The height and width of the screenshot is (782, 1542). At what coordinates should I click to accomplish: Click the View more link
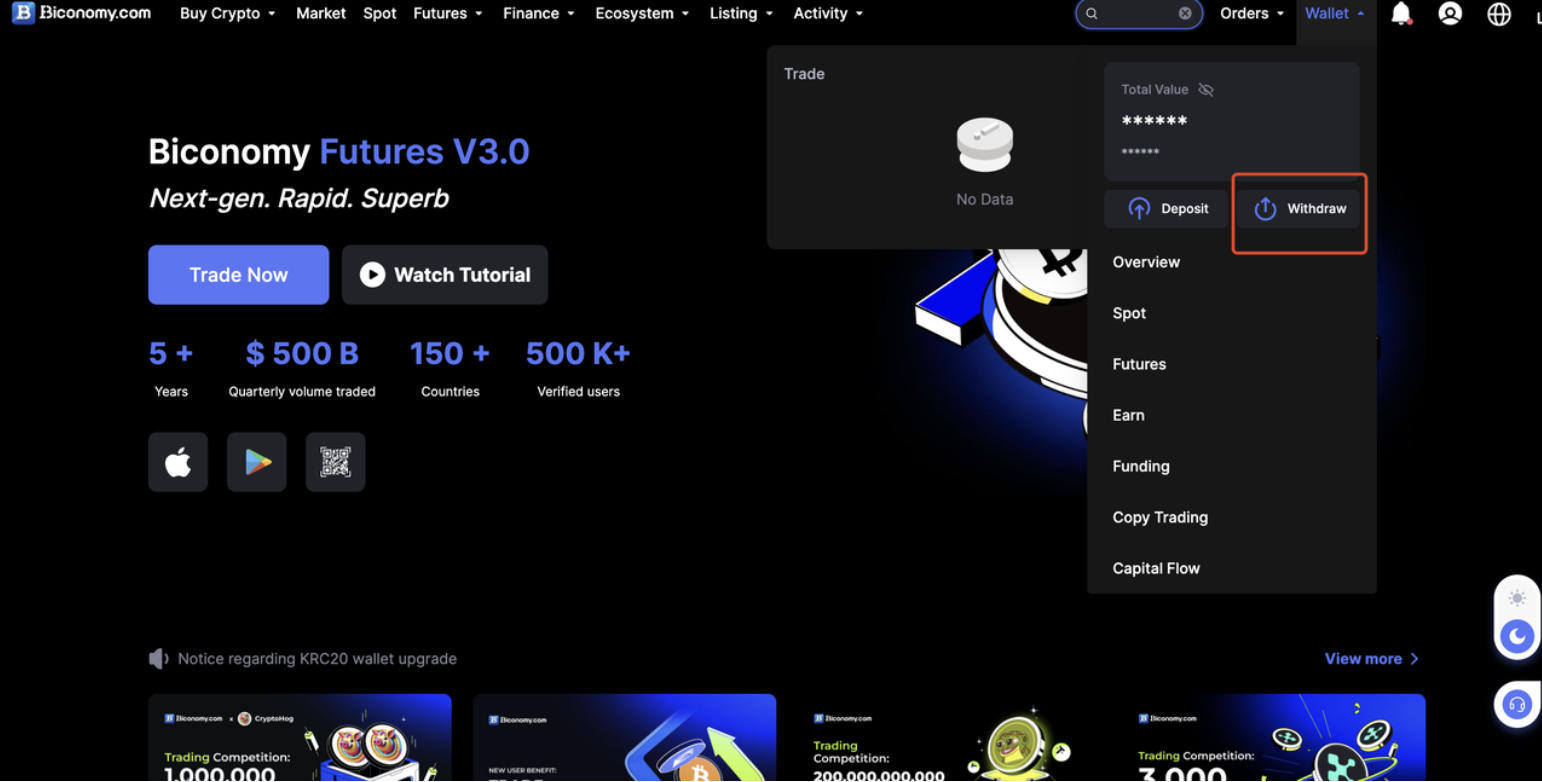coord(1371,659)
